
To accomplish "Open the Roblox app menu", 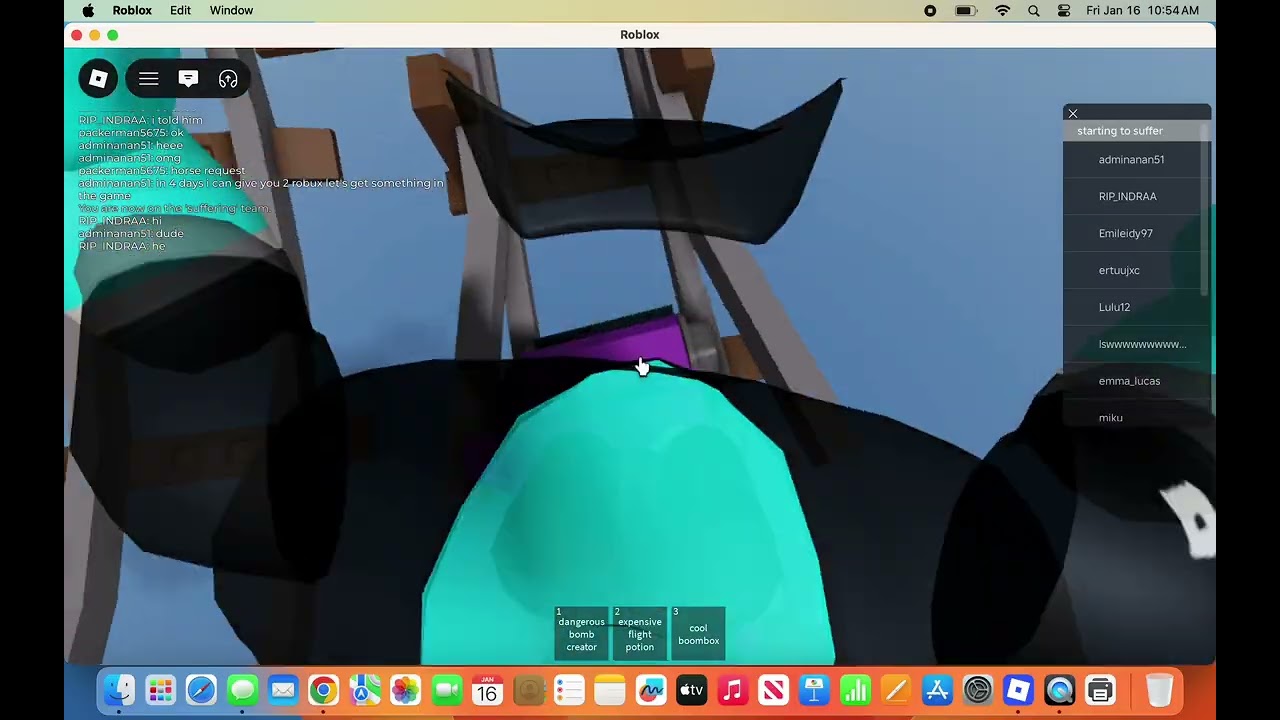I will pos(132,11).
